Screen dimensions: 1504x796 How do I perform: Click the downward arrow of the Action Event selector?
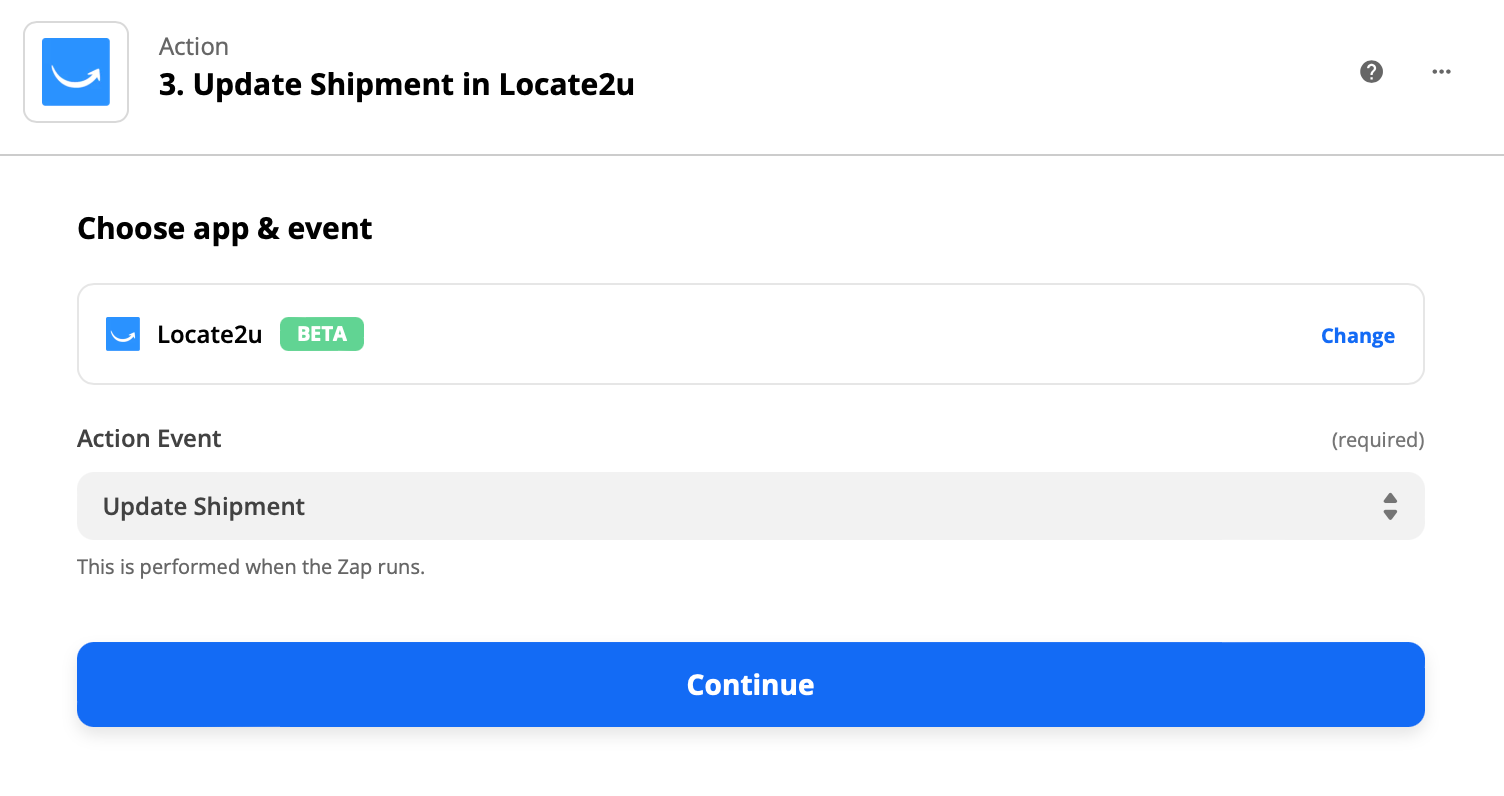tap(1390, 515)
